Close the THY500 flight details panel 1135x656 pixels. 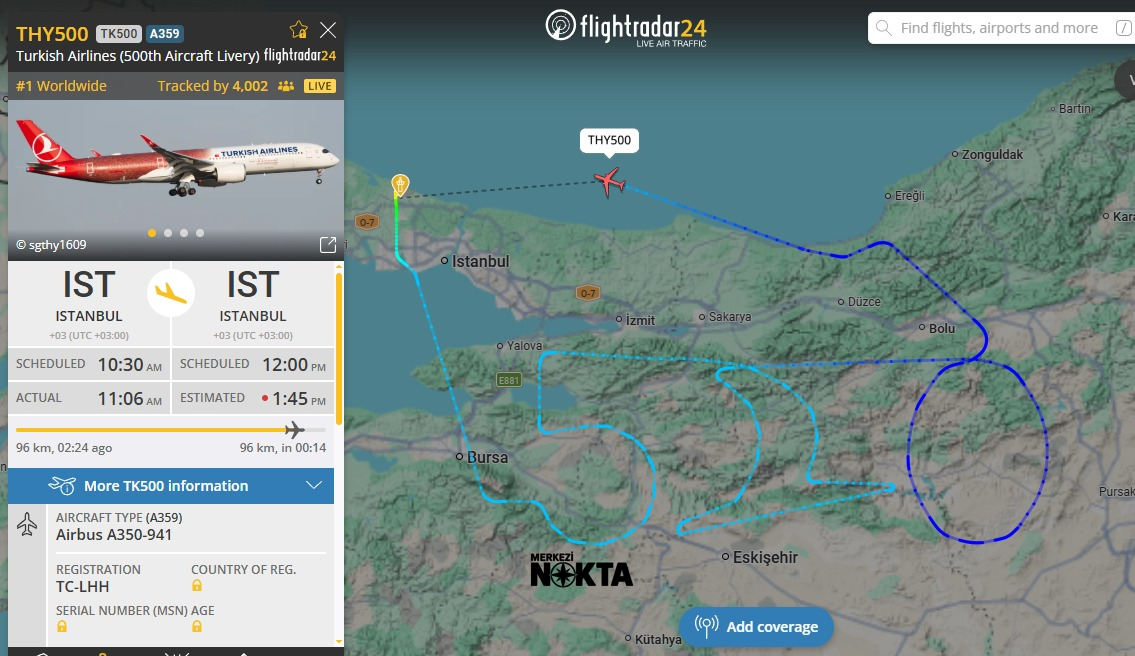(327, 29)
